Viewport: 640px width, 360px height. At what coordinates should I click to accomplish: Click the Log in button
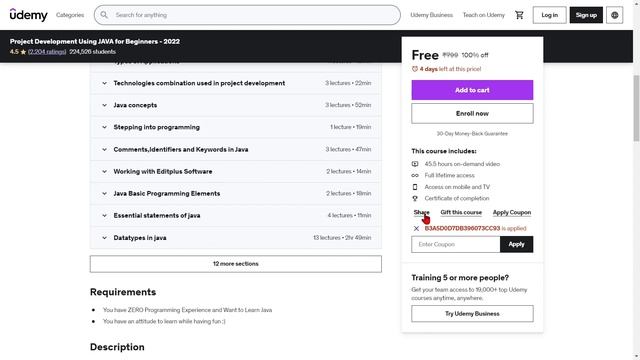[549, 15]
